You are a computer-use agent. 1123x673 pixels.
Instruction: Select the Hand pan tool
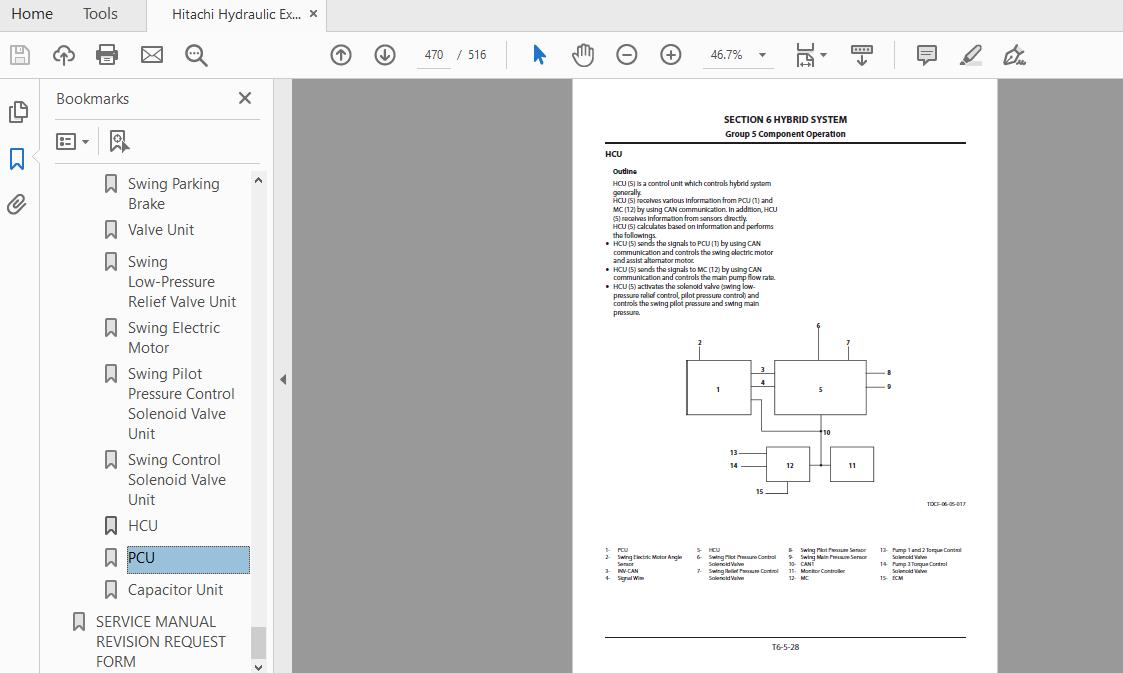pyautogui.click(x=583, y=55)
